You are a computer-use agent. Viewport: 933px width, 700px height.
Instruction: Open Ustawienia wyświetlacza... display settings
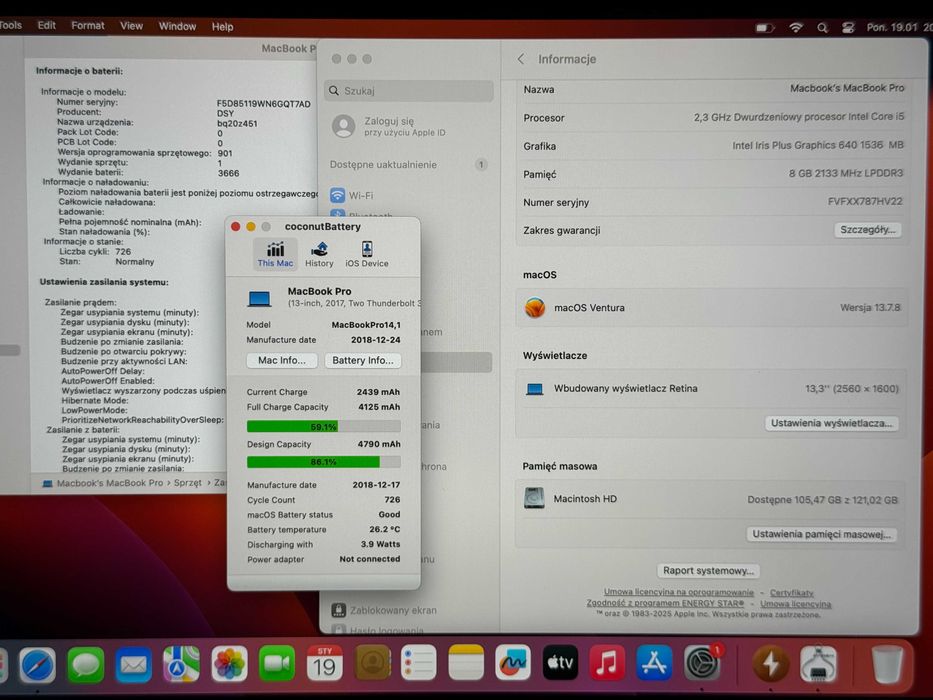[x=831, y=423]
